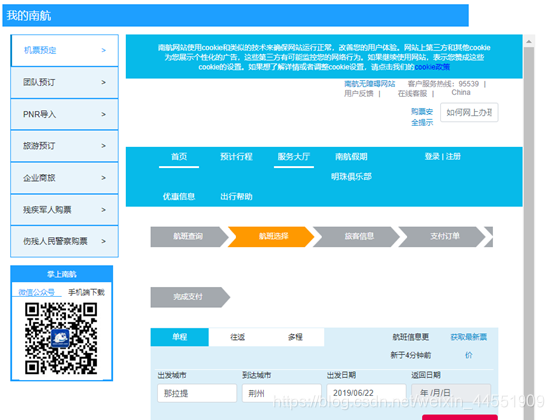554x420 pixels.
Task: Click the China region selector
Action: (461, 92)
